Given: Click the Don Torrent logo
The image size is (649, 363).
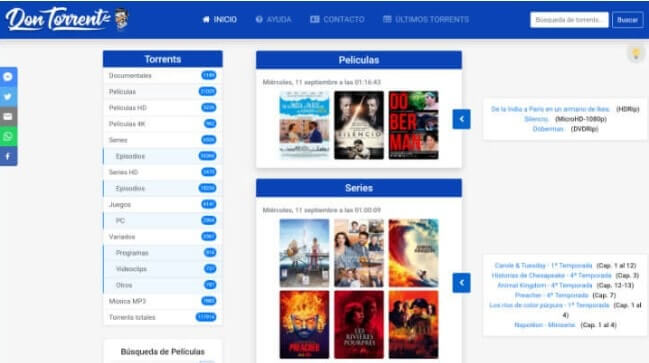Looking at the screenshot, I should click(x=67, y=19).
